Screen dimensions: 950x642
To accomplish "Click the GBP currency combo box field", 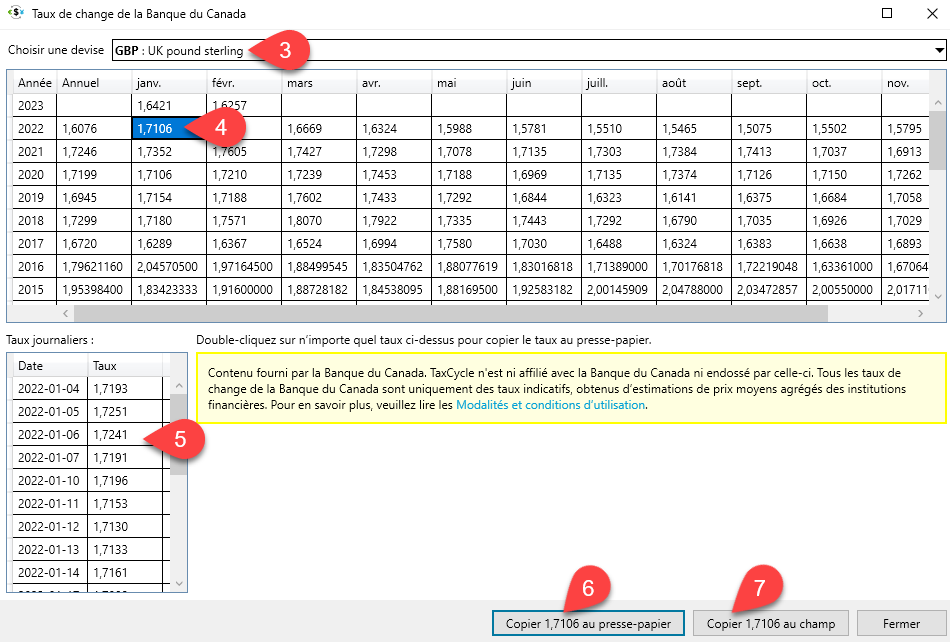I will tap(529, 50).
